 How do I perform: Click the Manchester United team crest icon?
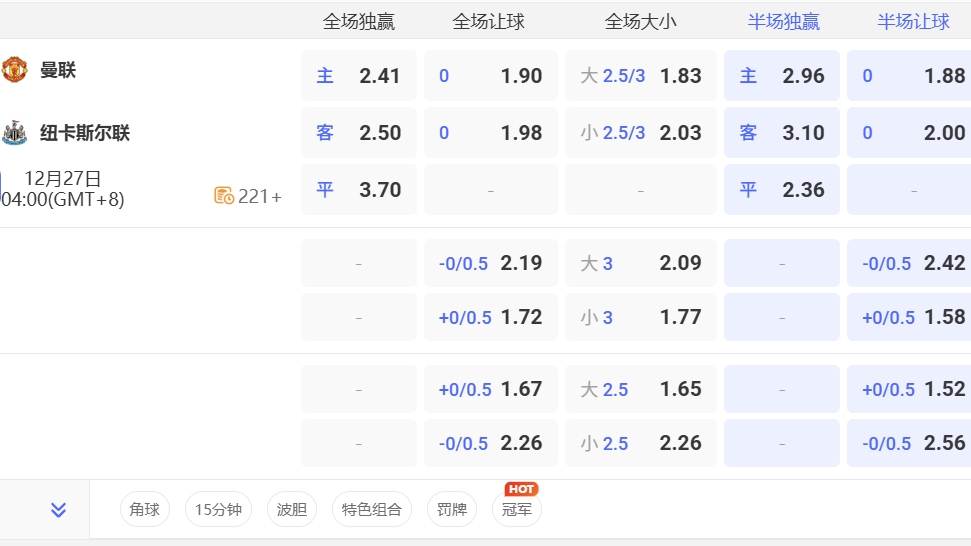(14, 70)
